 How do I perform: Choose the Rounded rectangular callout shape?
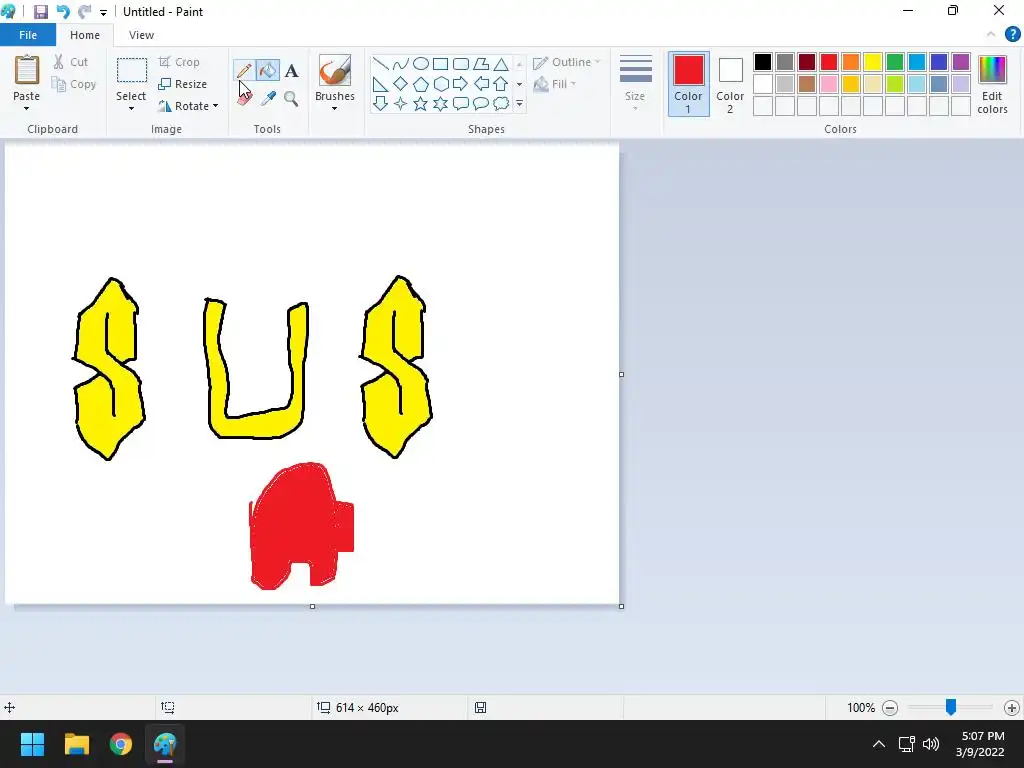click(461, 103)
